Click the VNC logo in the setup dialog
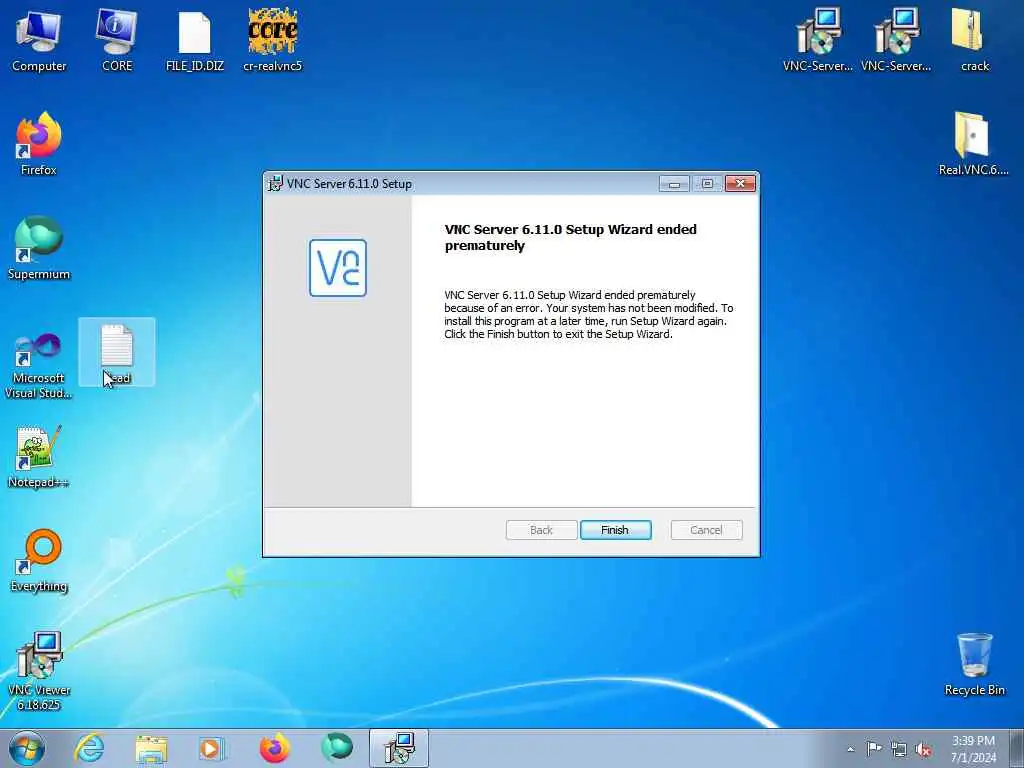This screenshot has height=768, width=1024. point(338,268)
